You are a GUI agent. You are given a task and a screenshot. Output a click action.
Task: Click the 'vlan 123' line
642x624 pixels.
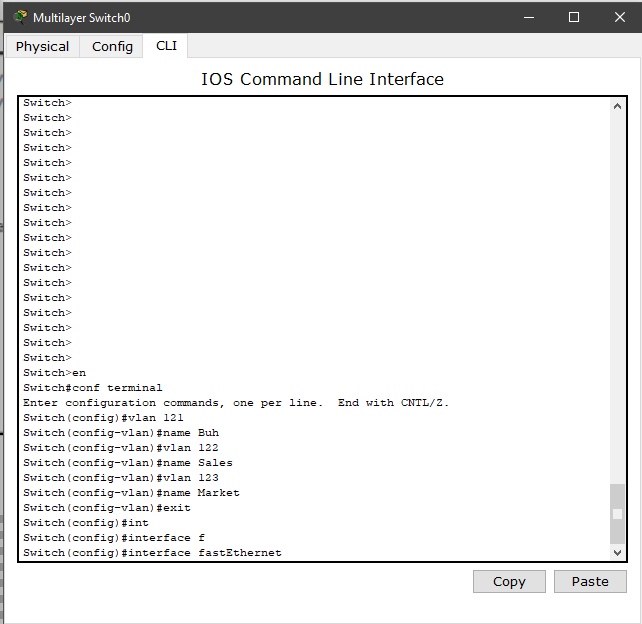[121, 478]
